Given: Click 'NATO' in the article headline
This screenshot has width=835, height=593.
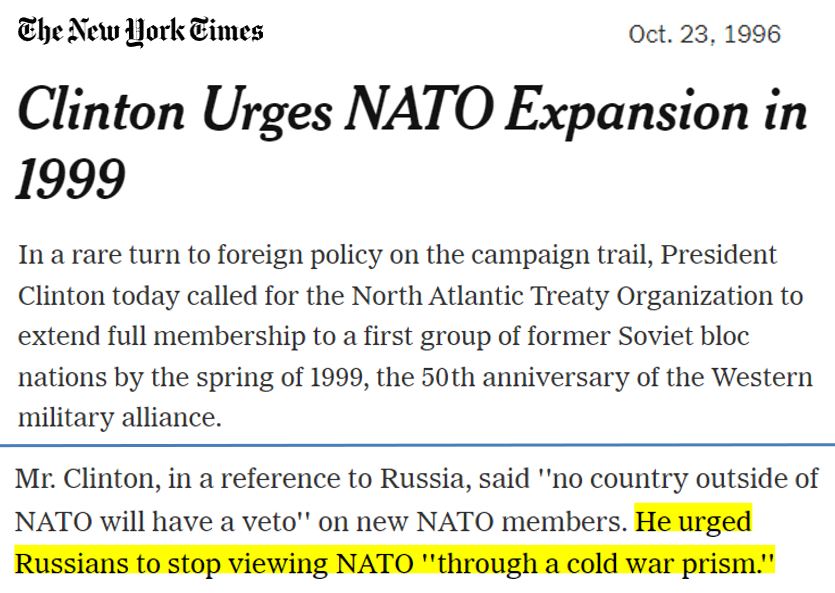Looking at the screenshot, I should (x=419, y=110).
